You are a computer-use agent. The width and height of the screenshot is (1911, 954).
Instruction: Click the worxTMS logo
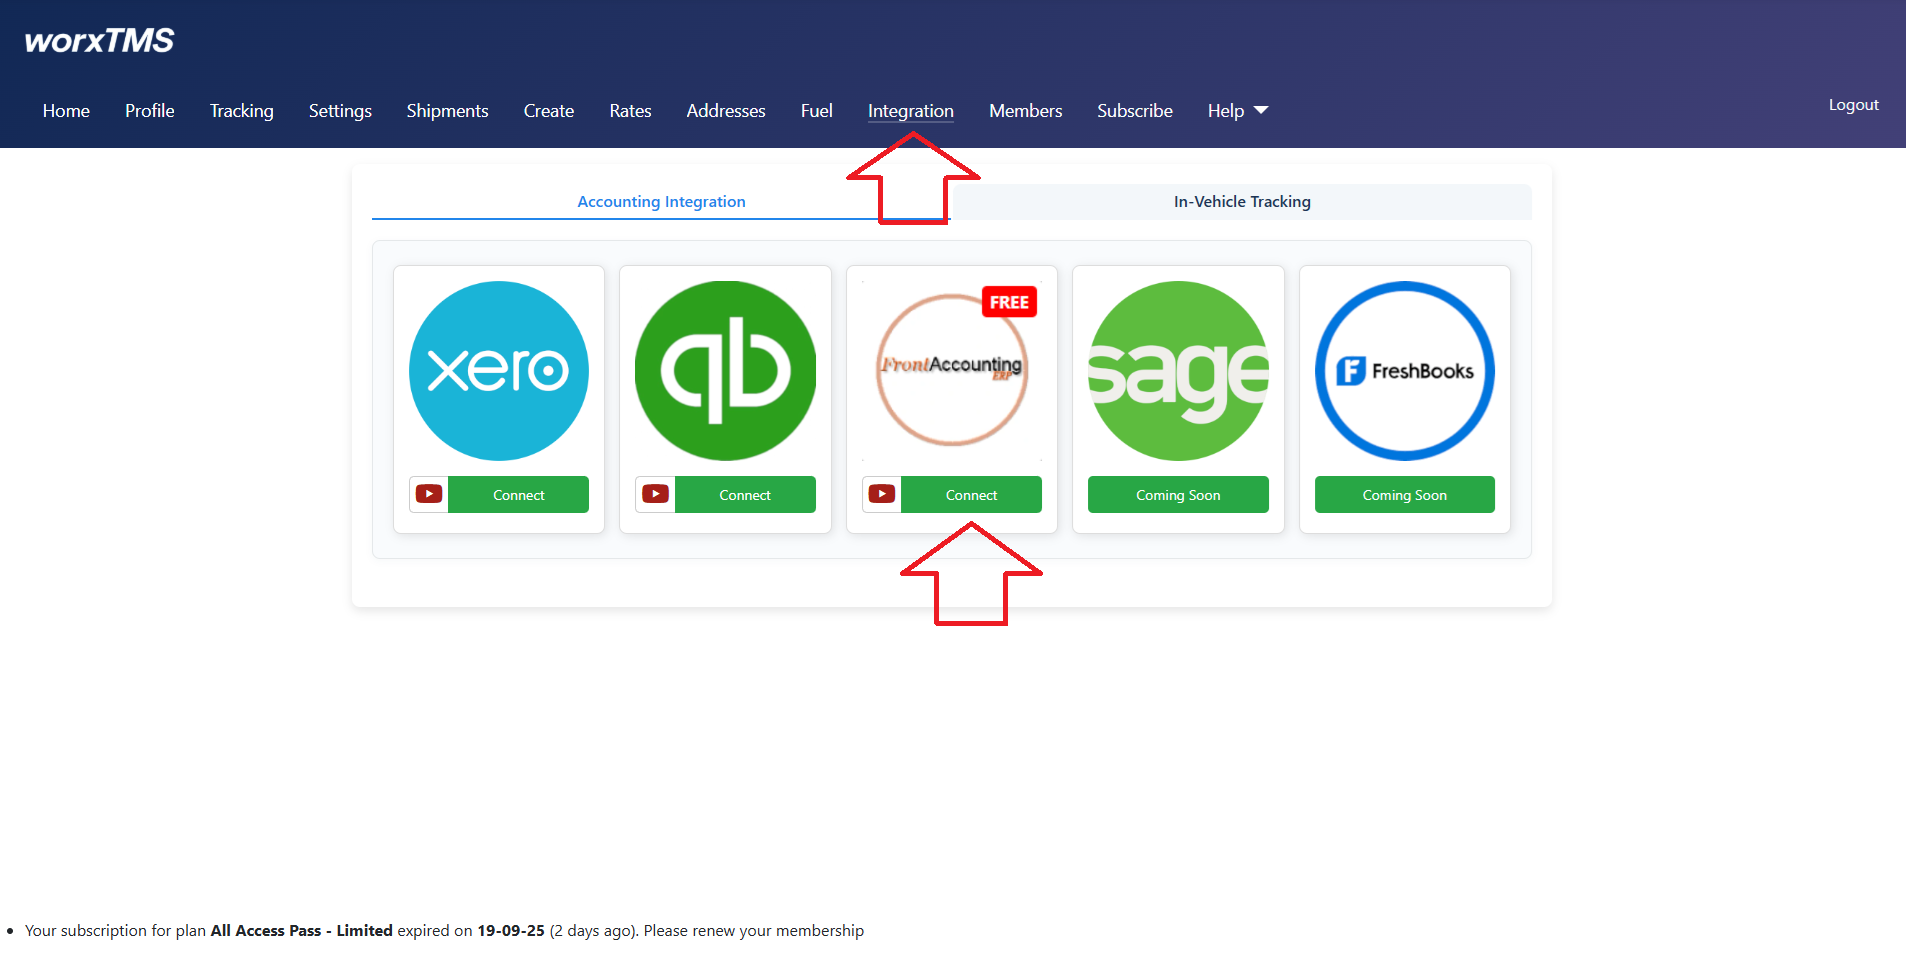(x=99, y=40)
